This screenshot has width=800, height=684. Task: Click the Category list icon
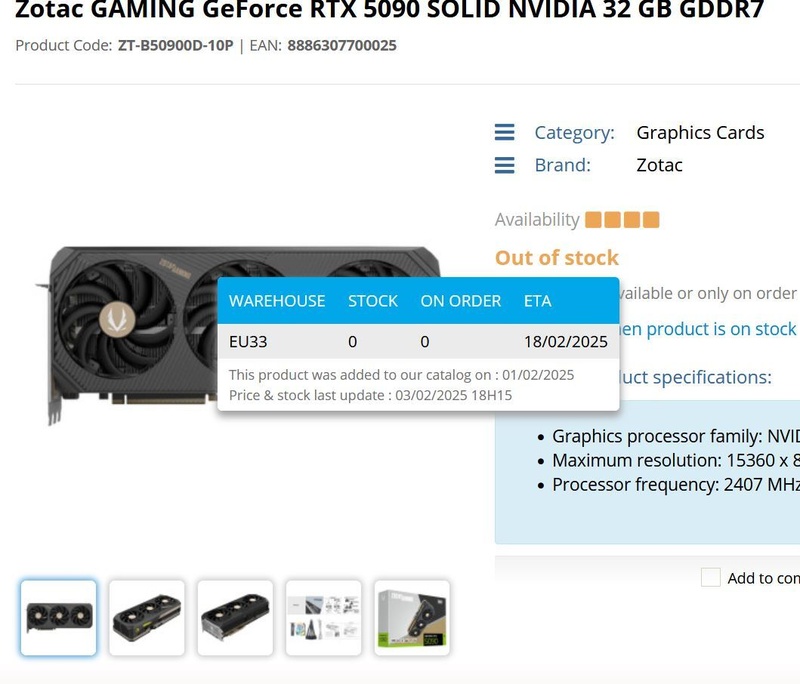coord(505,132)
